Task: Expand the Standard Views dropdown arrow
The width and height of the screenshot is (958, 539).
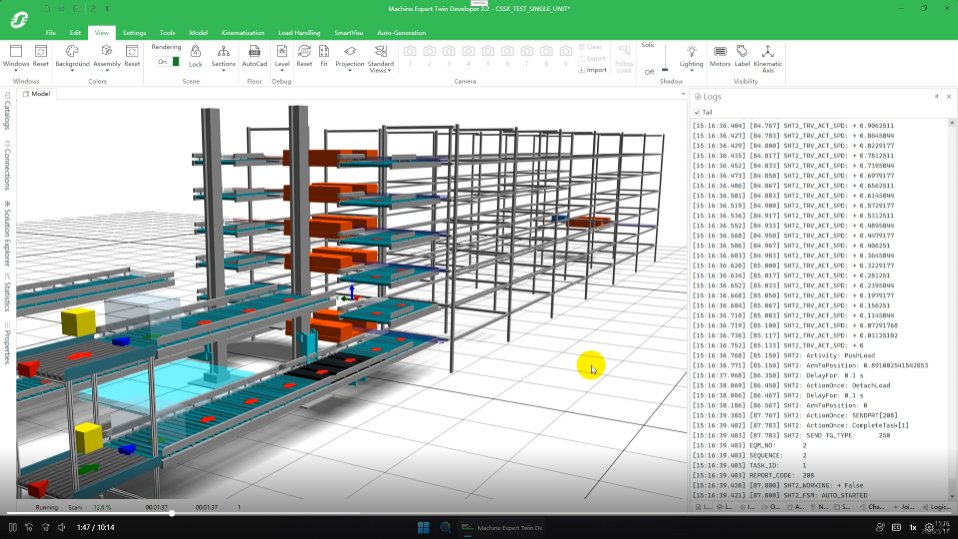Action: pos(389,70)
